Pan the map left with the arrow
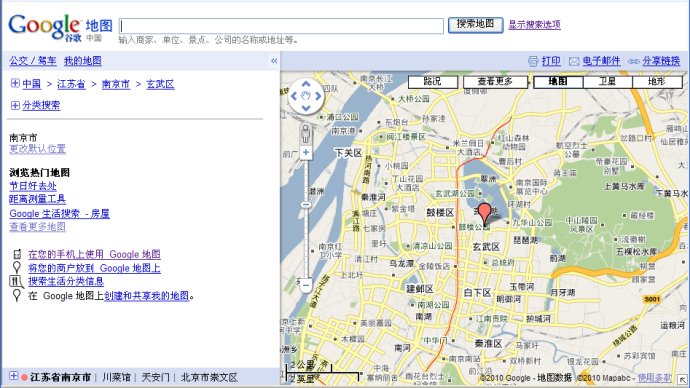Viewport: 690px width, 388px height. [x=294, y=96]
